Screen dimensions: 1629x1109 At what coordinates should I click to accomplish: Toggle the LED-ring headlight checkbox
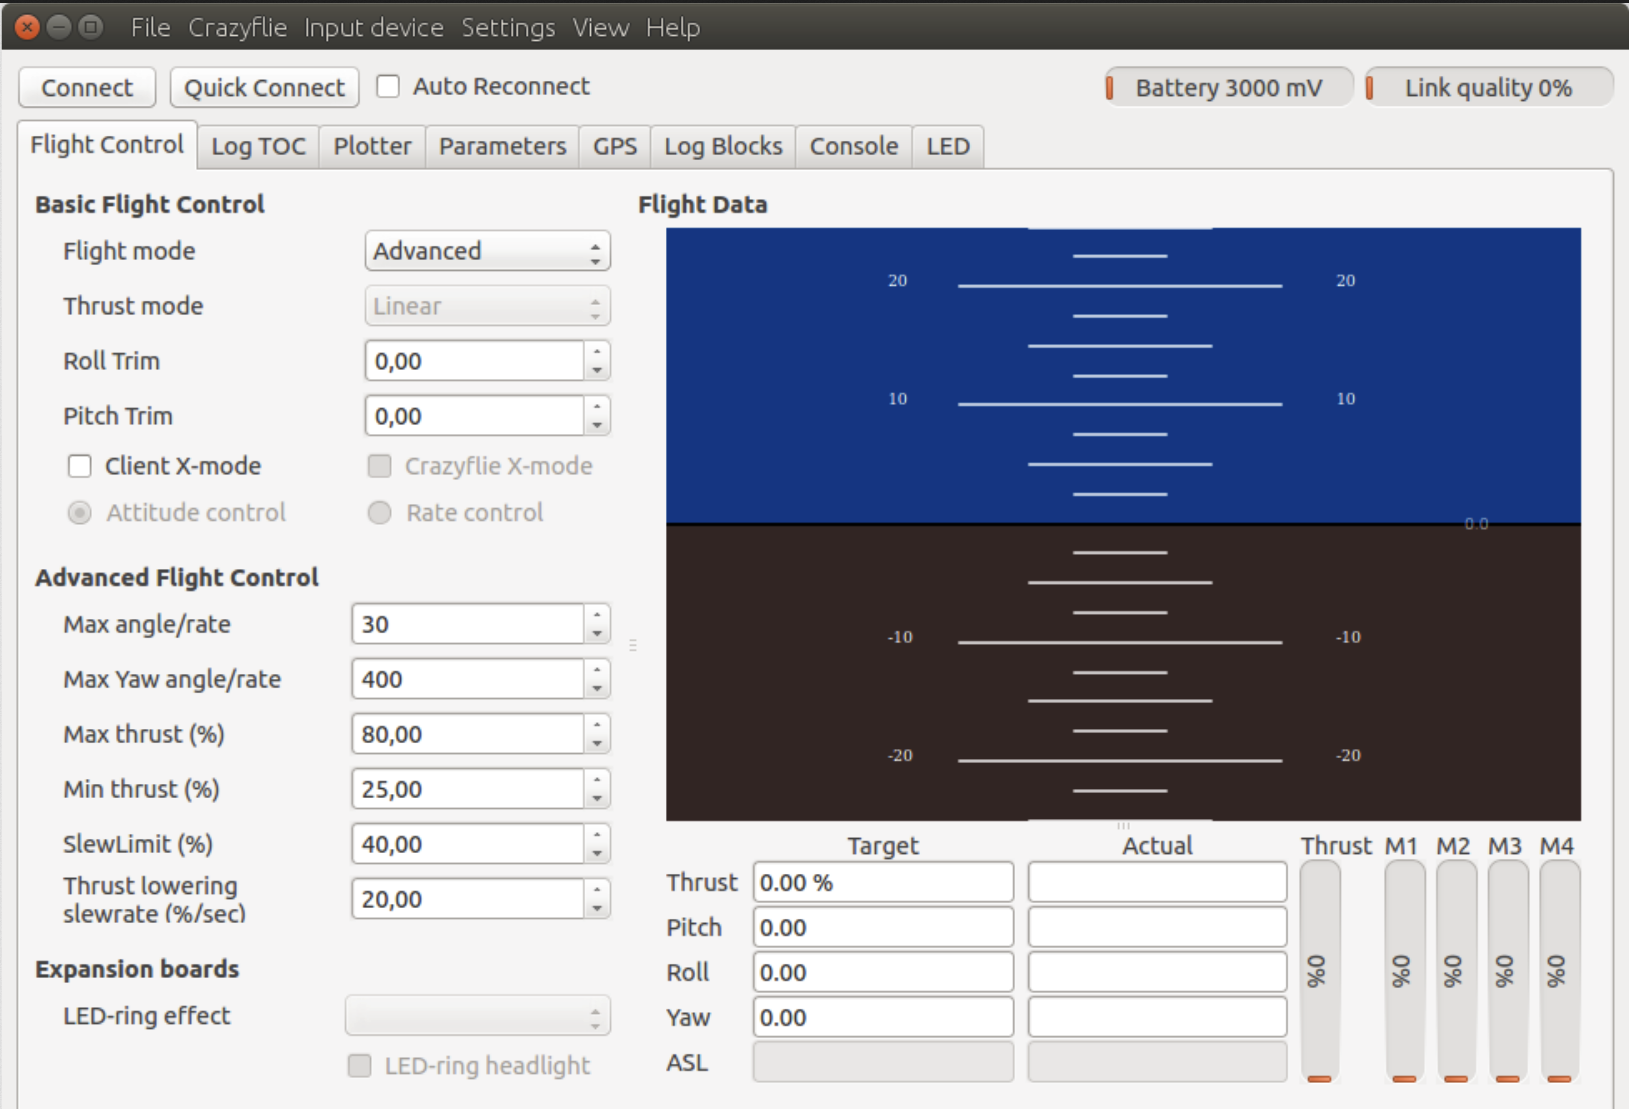(360, 1066)
